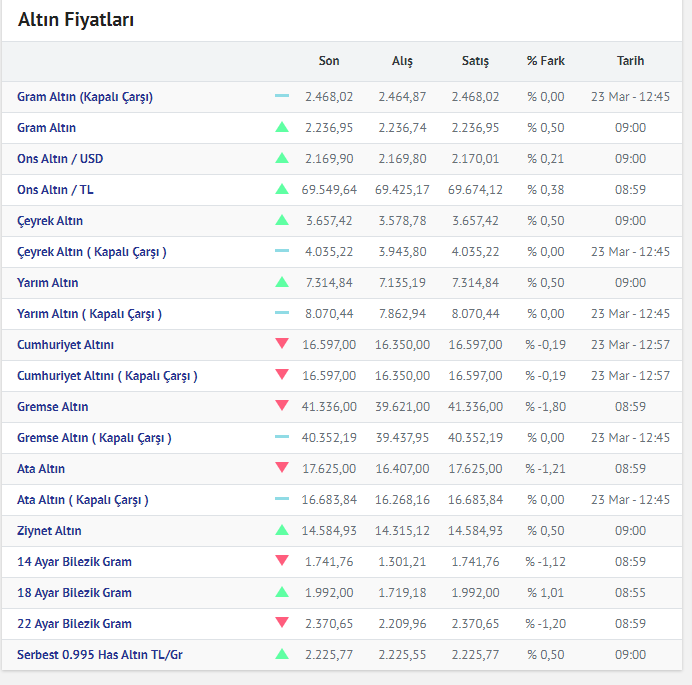Click the Tarih column header

pyautogui.click(x=631, y=61)
